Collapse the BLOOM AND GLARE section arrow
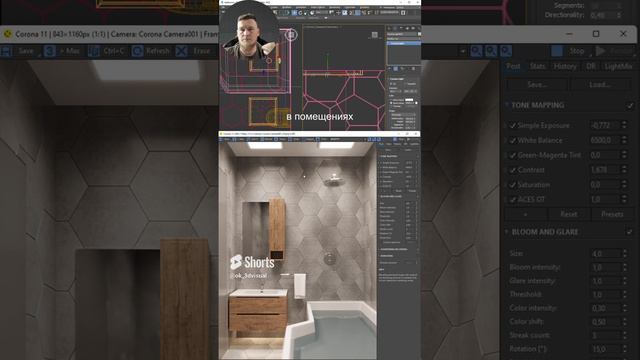The width and height of the screenshot is (640, 360). tap(507, 232)
